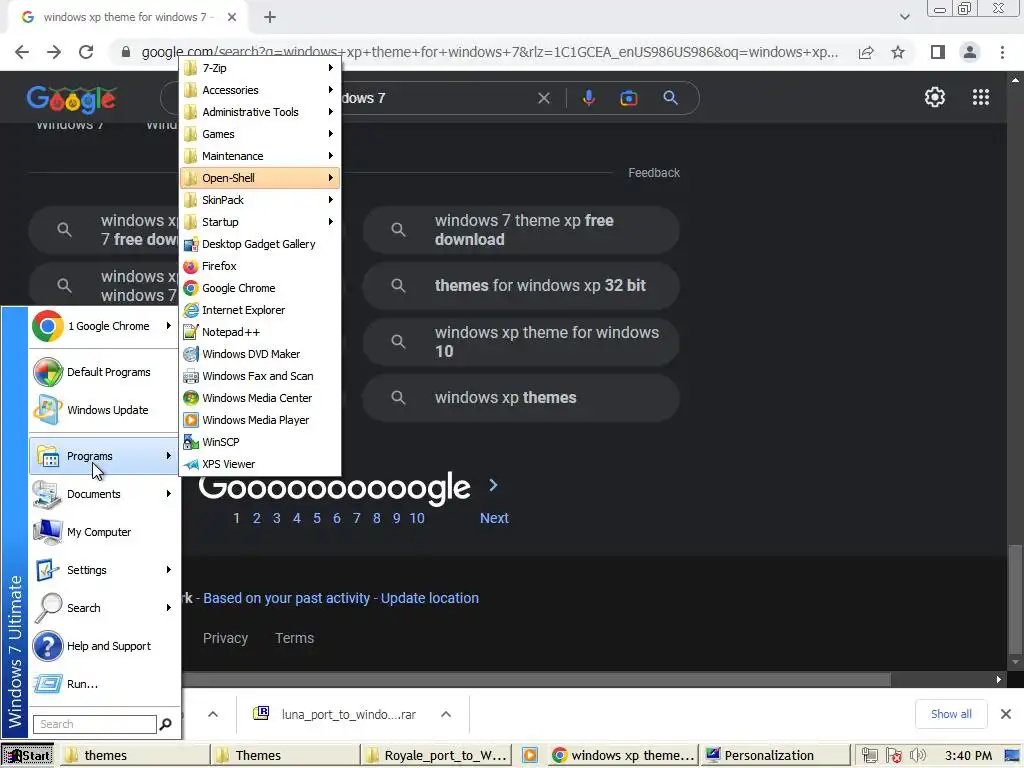This screenshot has width=1024, height=768.
Task: Reload the current page
Action: (86, 52)
